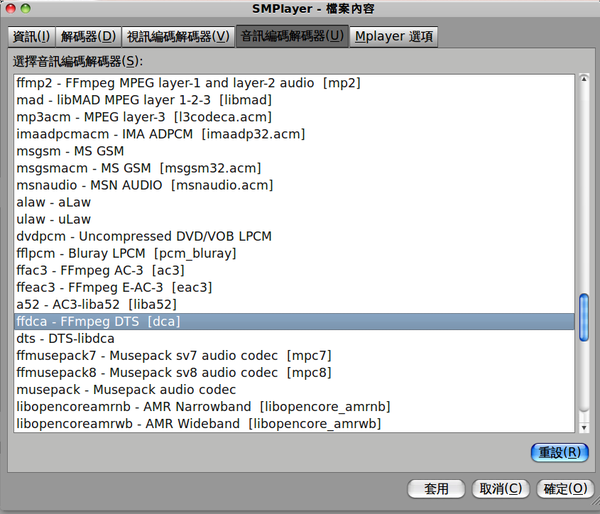
Task: Select ffmp2 - FFmpeg MPEG layer-1 and layer-2 audio
Action: (x=294, y=83)
